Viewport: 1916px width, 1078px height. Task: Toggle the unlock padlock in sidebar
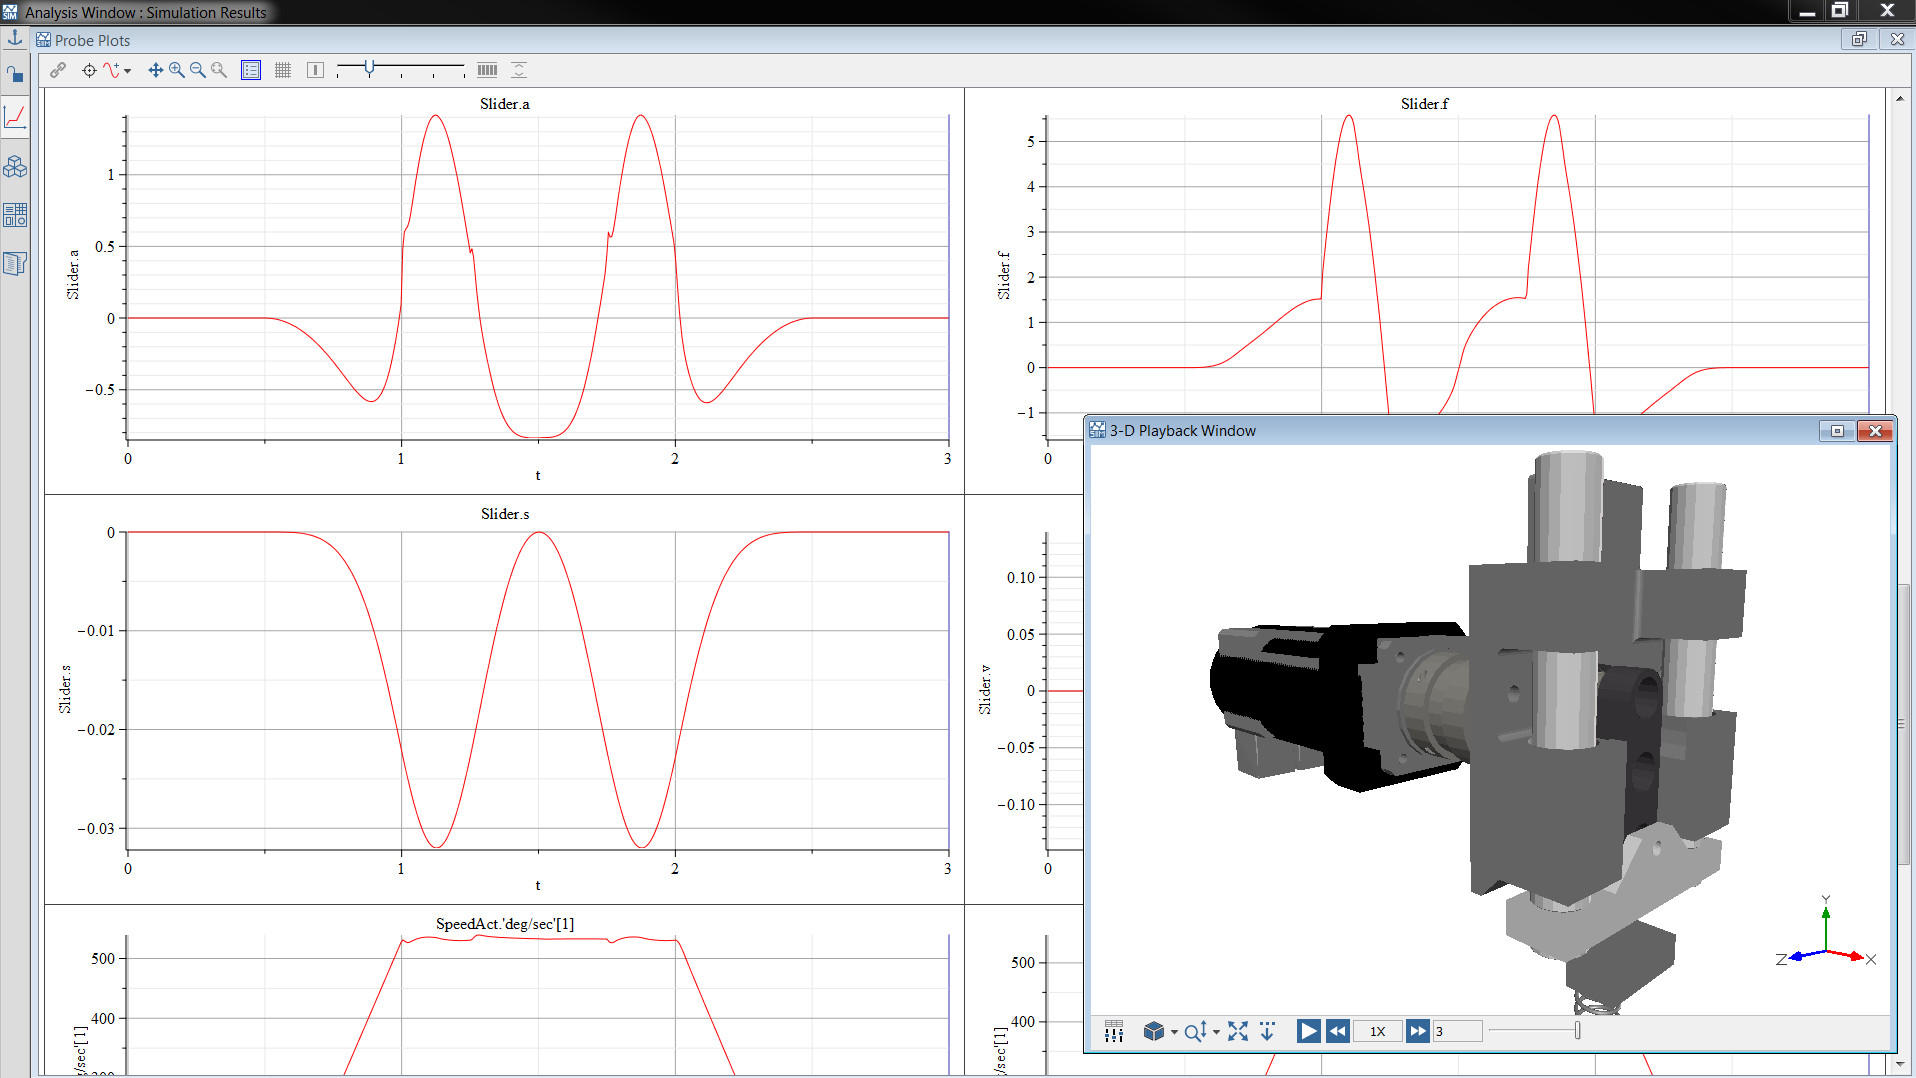[x=15, y=75]
